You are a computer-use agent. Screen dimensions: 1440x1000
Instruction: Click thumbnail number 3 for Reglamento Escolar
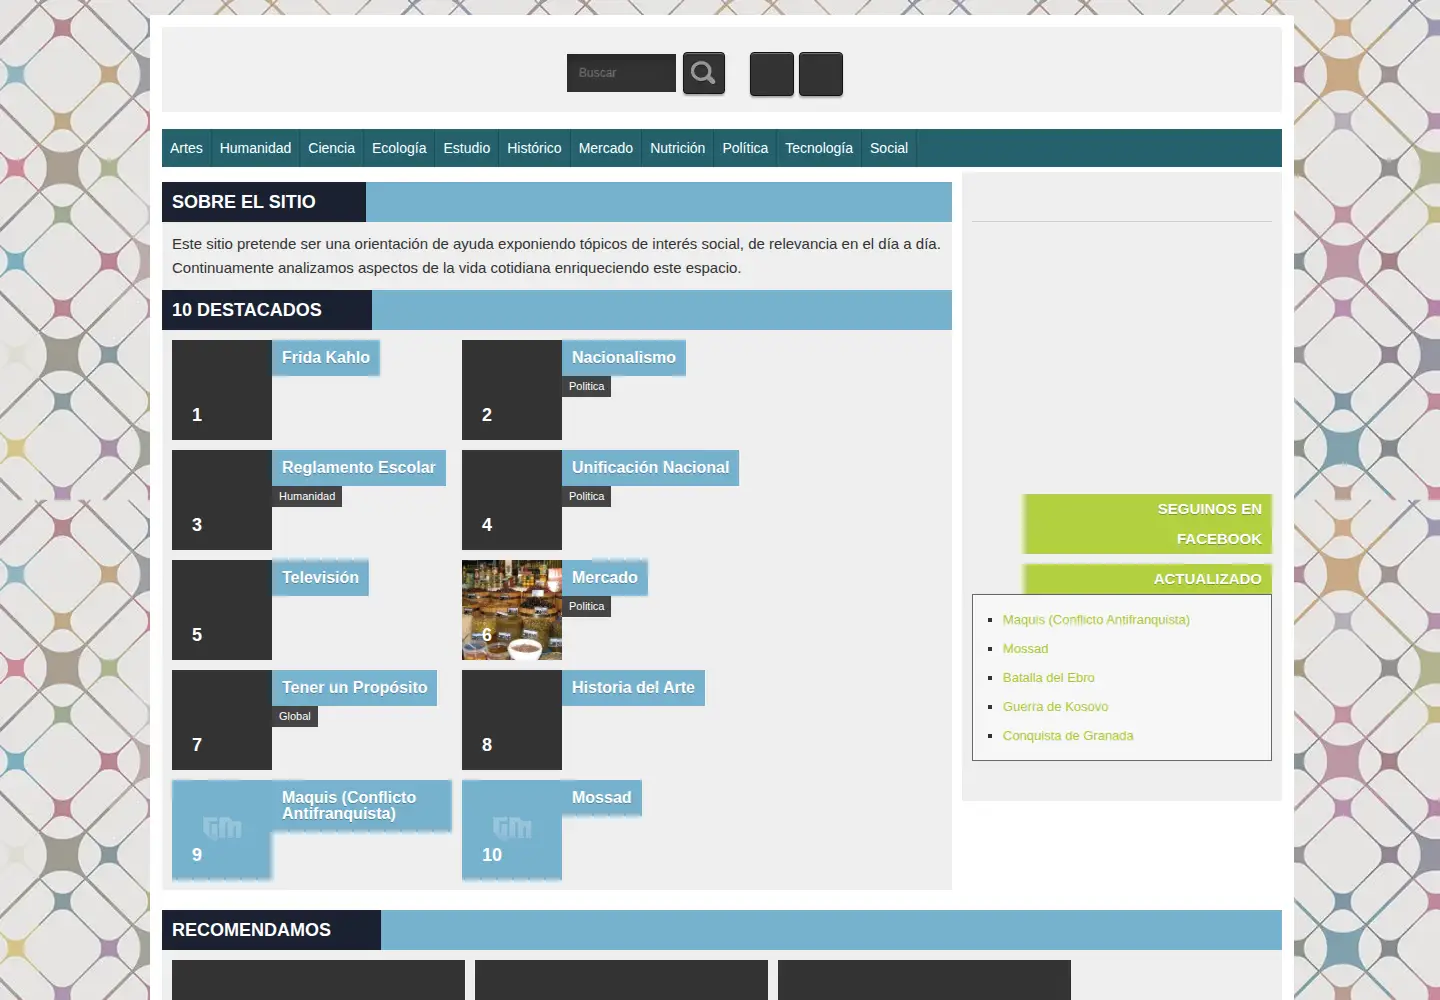pyautogui.click(x=222, y=500)
